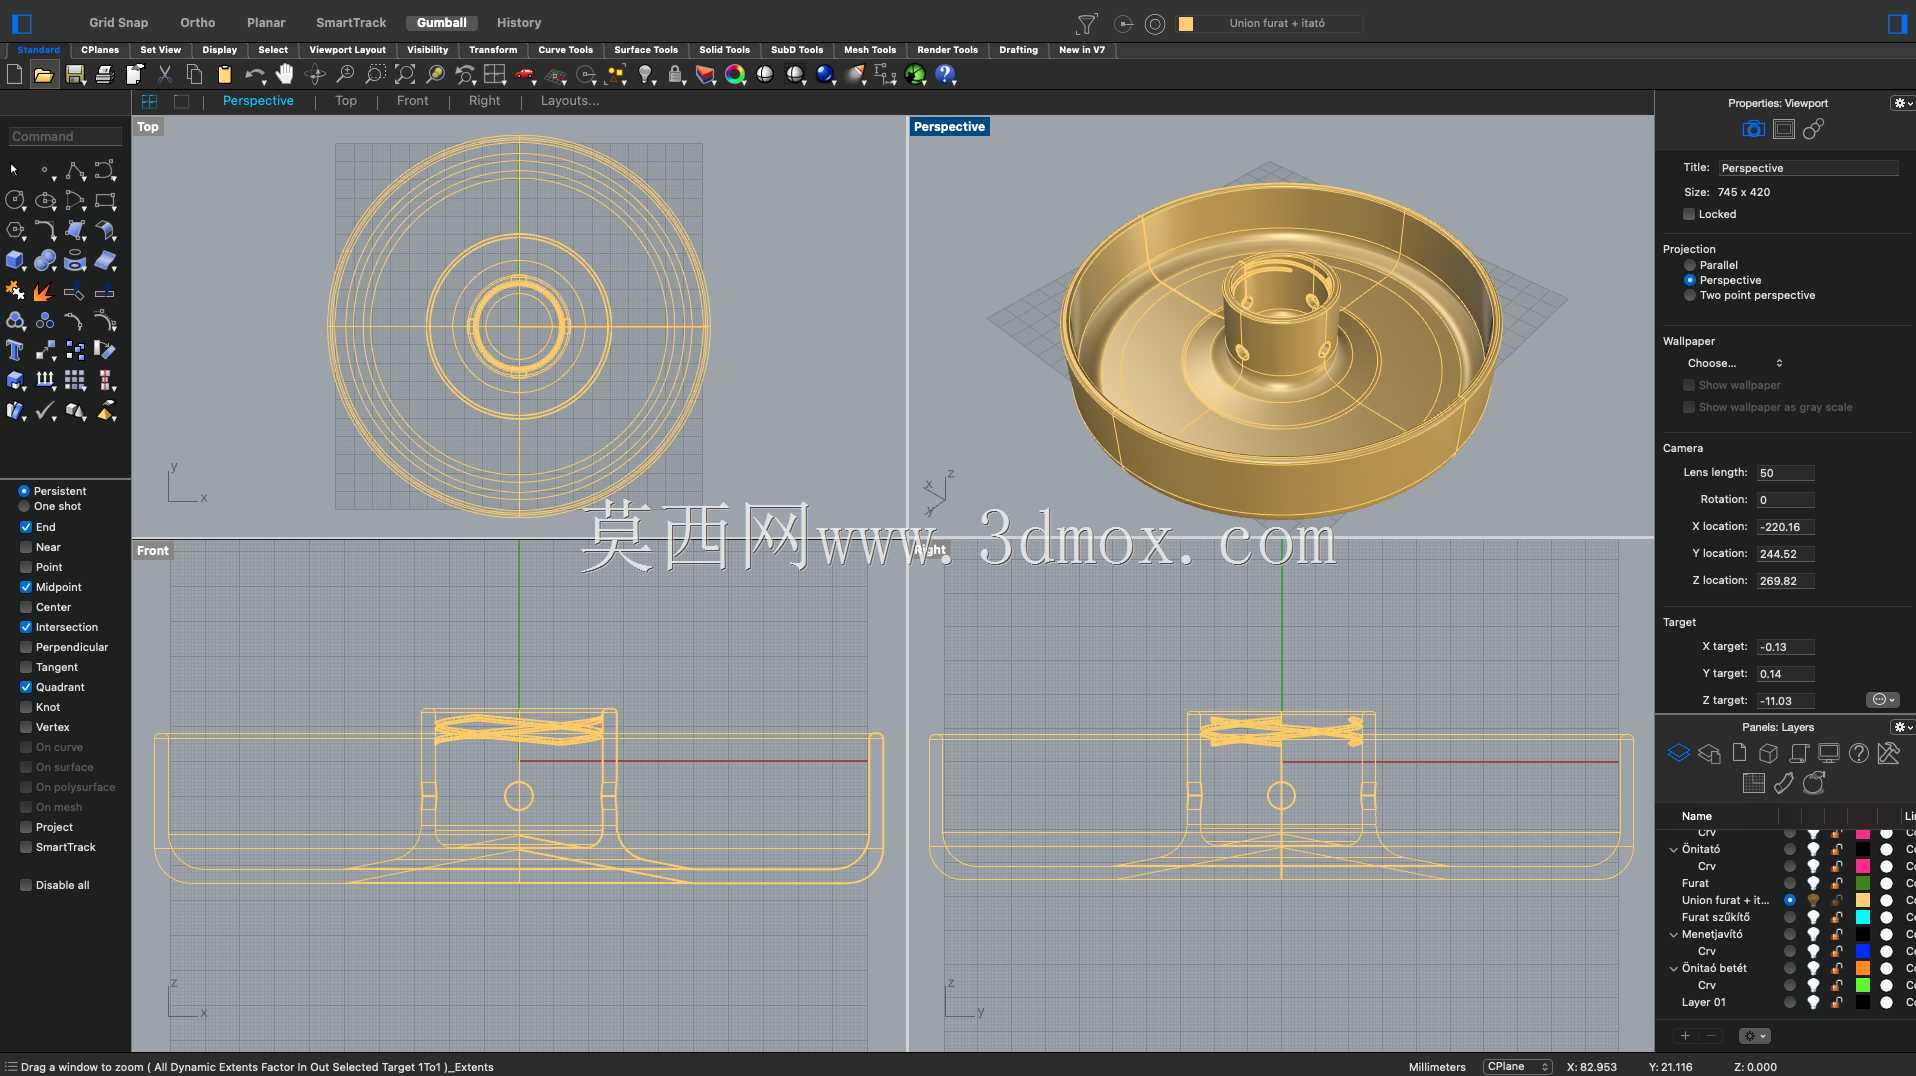Image resolution: width=1916 pixels, height=1076 pixels.
Task: Open the Layouts viewport tab
Action: click(x=570, y=101)
